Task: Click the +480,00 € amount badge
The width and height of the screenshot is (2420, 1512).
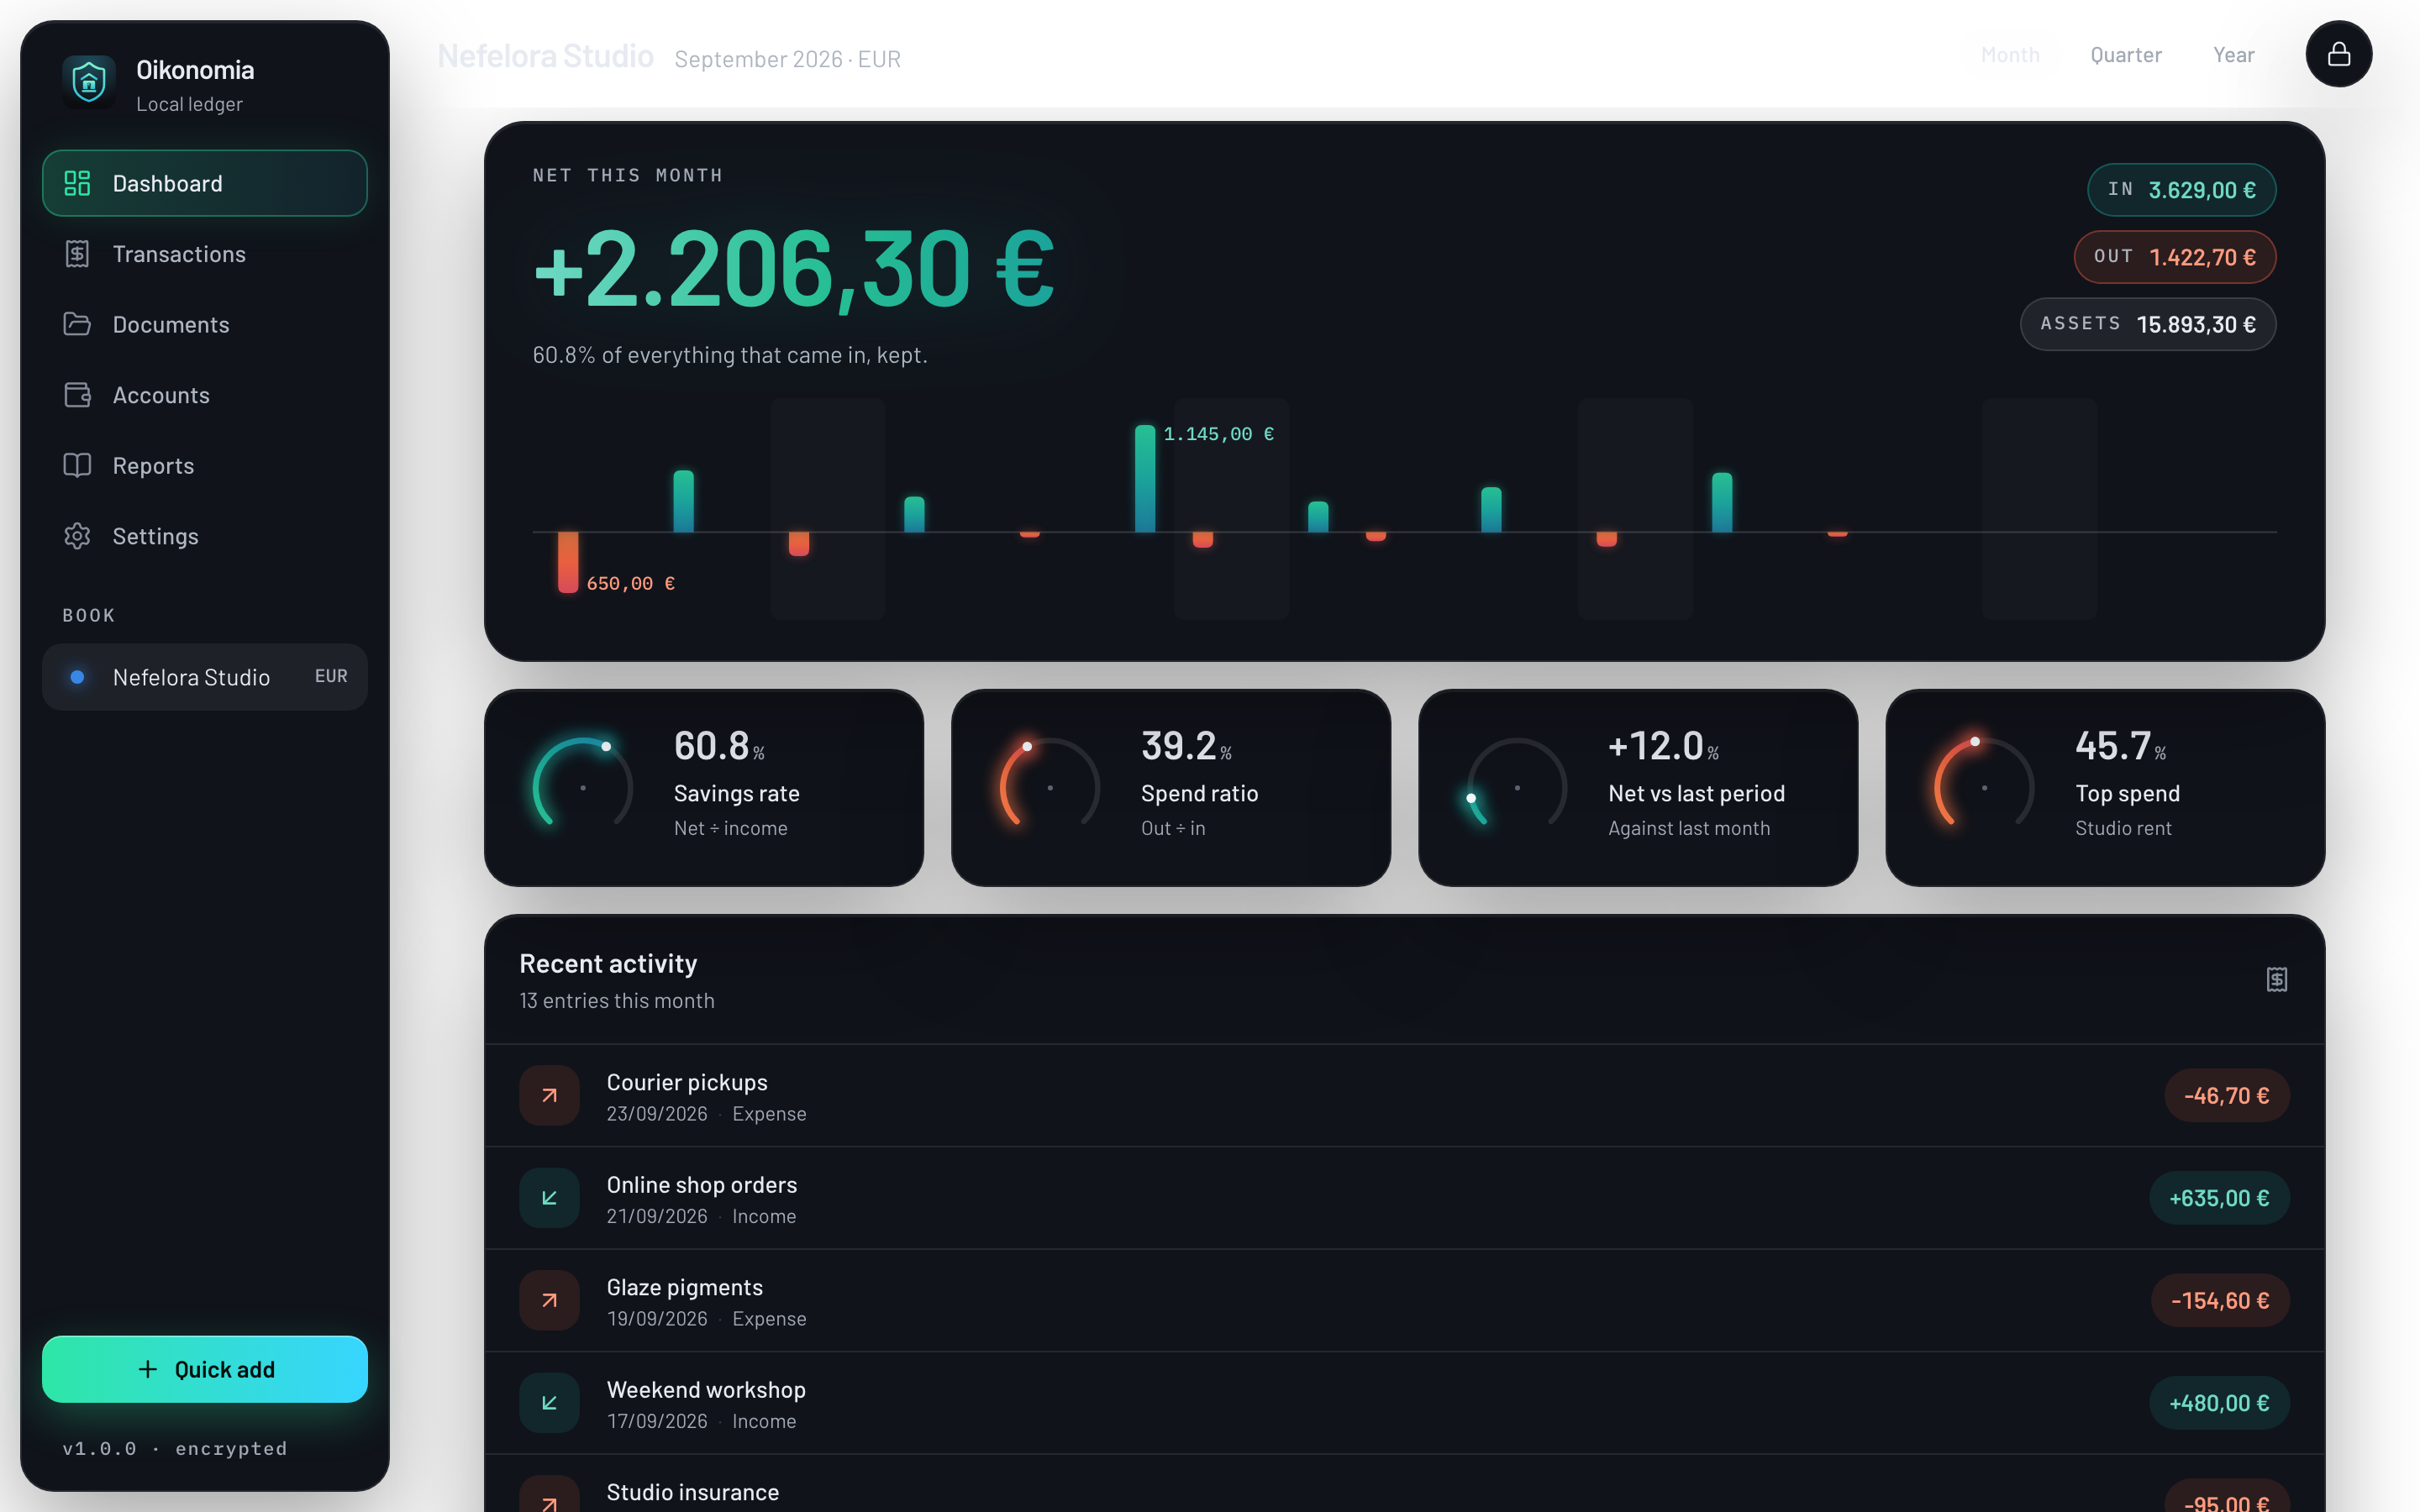Action: pos(2219,1403)
